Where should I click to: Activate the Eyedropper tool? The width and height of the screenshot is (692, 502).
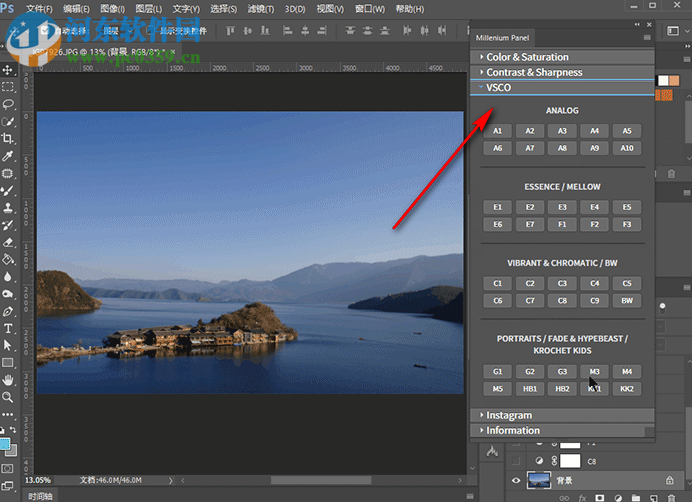click(8, 156)
